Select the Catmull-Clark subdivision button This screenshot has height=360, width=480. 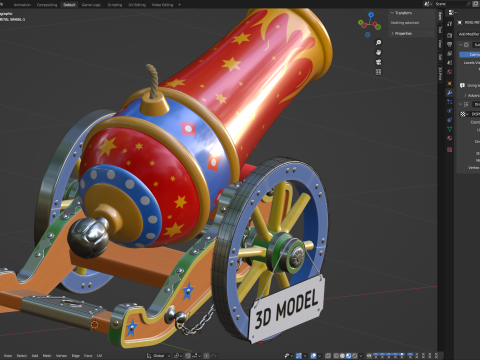click(x=470, y=54)
